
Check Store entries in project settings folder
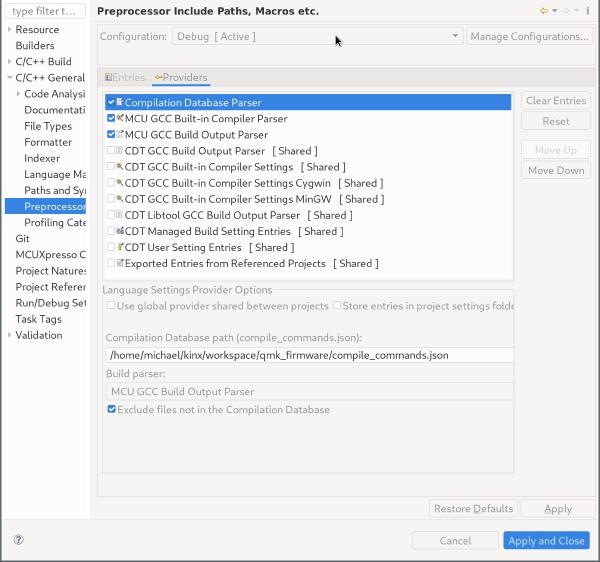[337, 305]
